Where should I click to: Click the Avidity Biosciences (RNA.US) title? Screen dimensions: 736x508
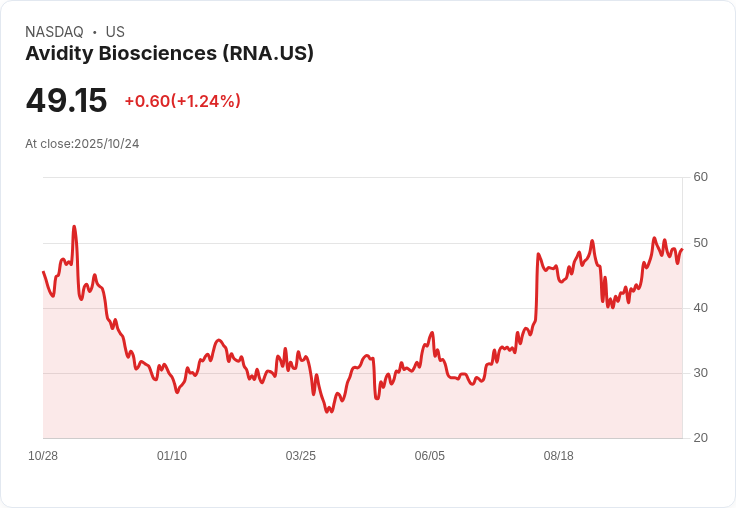coord(169,53)
